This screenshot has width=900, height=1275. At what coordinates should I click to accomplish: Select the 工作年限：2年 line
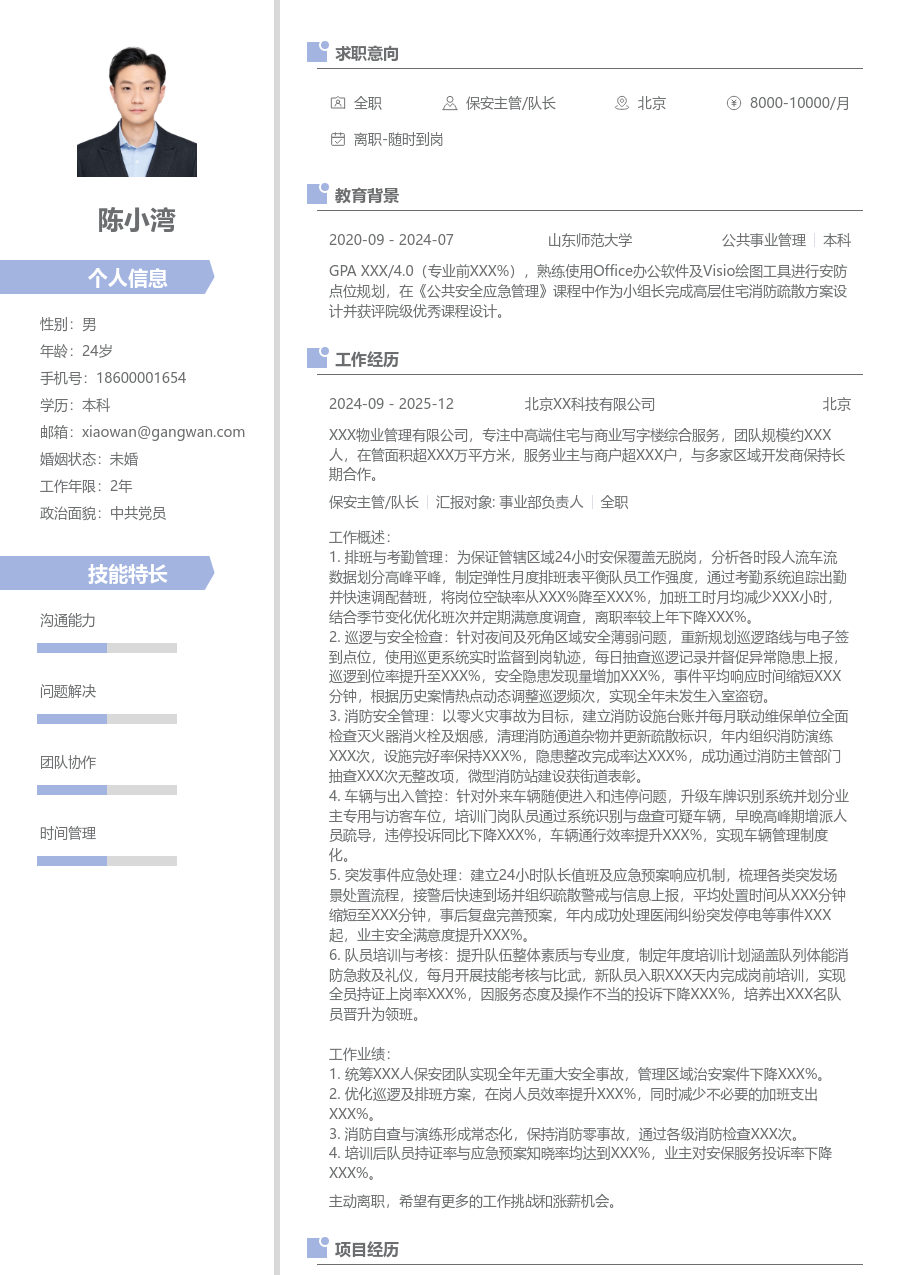(86, 486)
